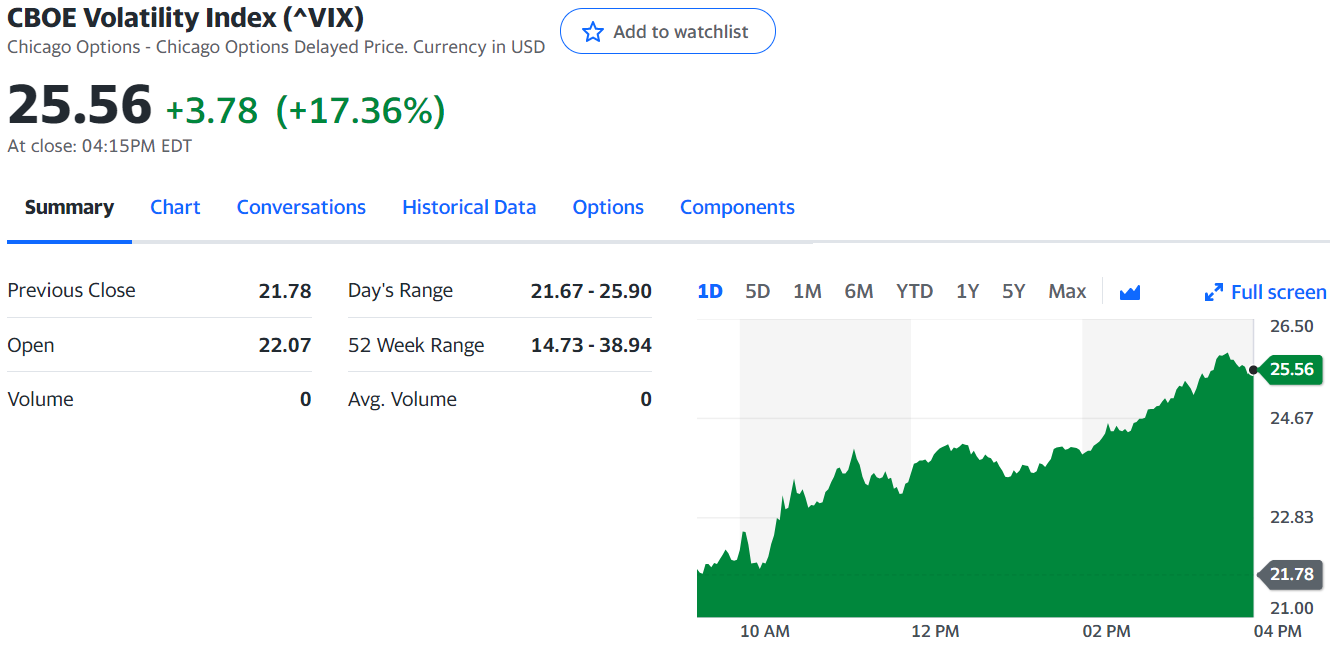Click the 21.00 y-axis label
1330x645 pixels.
tap(1291, 608)
